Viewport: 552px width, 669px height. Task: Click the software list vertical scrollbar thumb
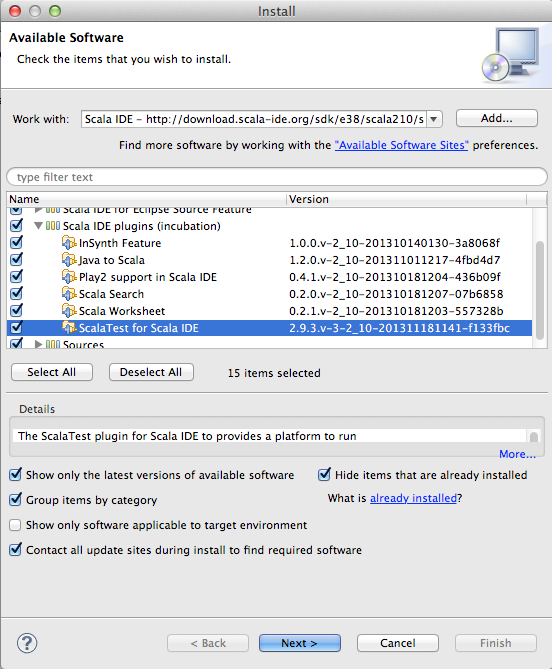(540, 290)
